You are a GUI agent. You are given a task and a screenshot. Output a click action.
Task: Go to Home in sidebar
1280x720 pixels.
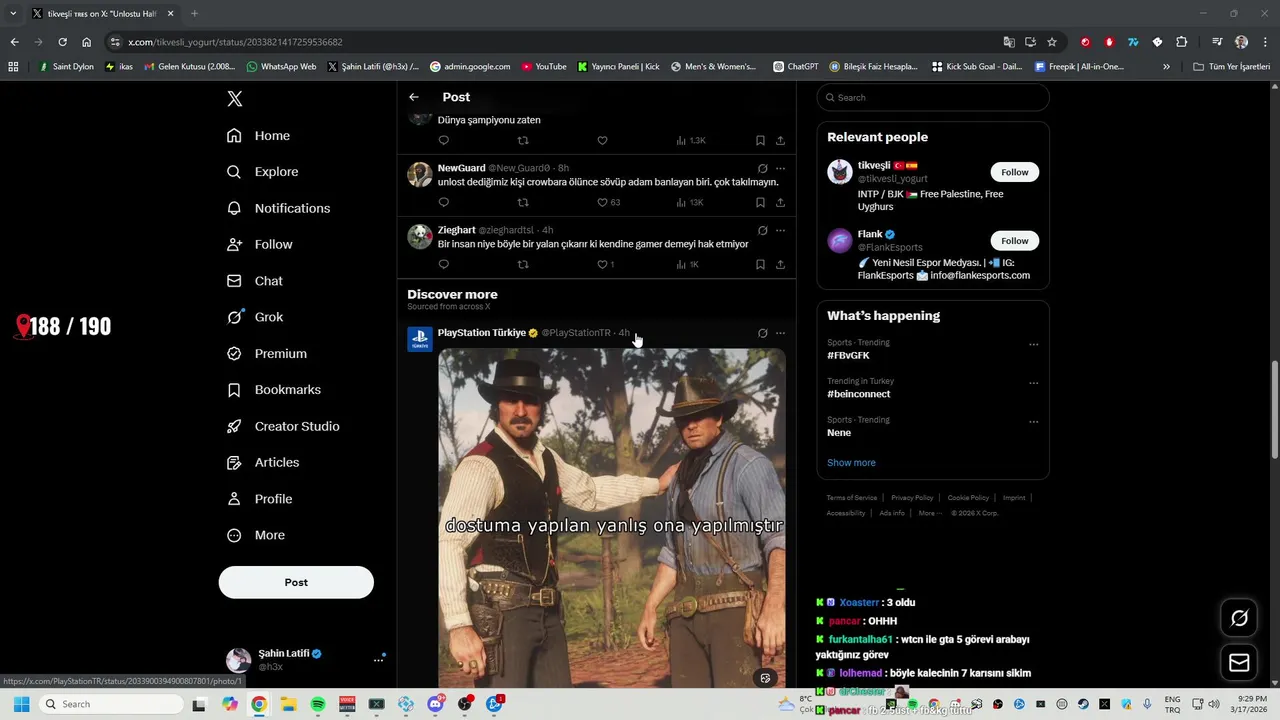coord(258,136)
